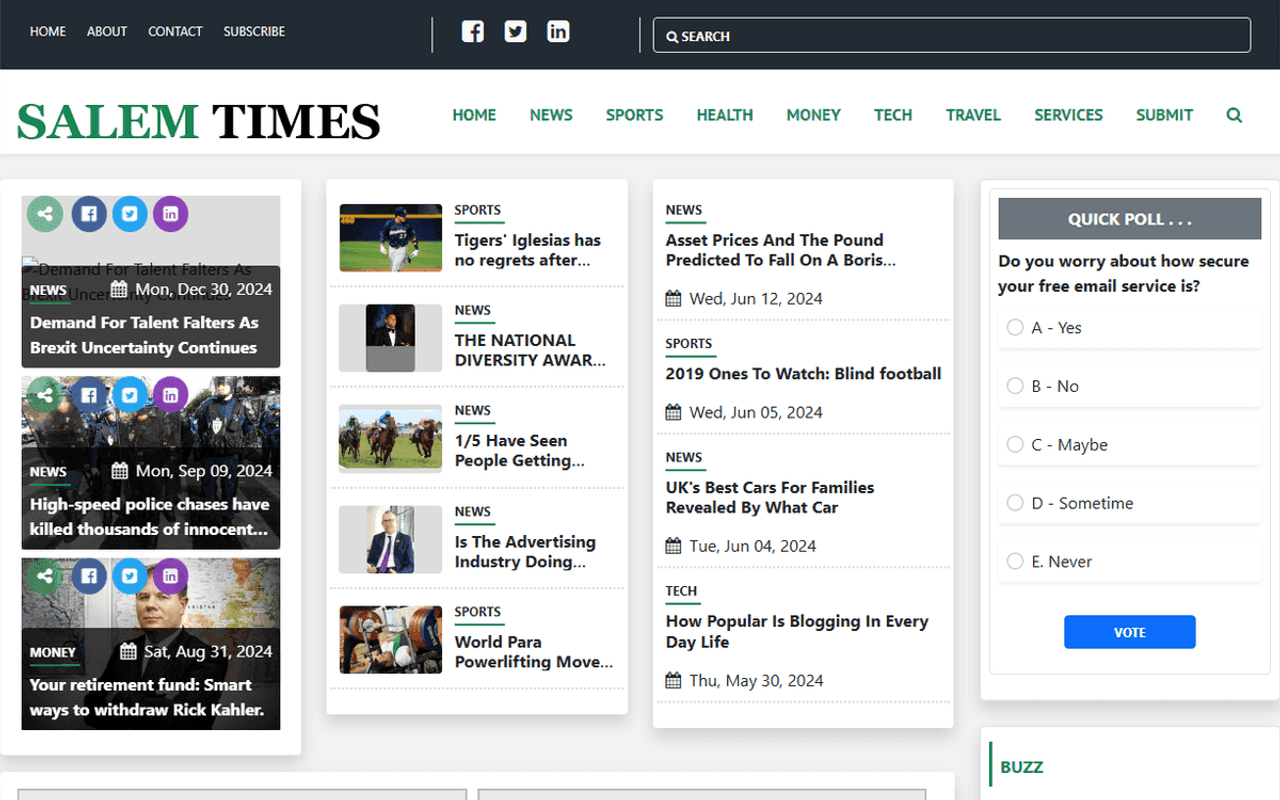Click search magnifier icon in main navigation
This screenshot has width=1280, height=800.
[x=1234, y=115]
